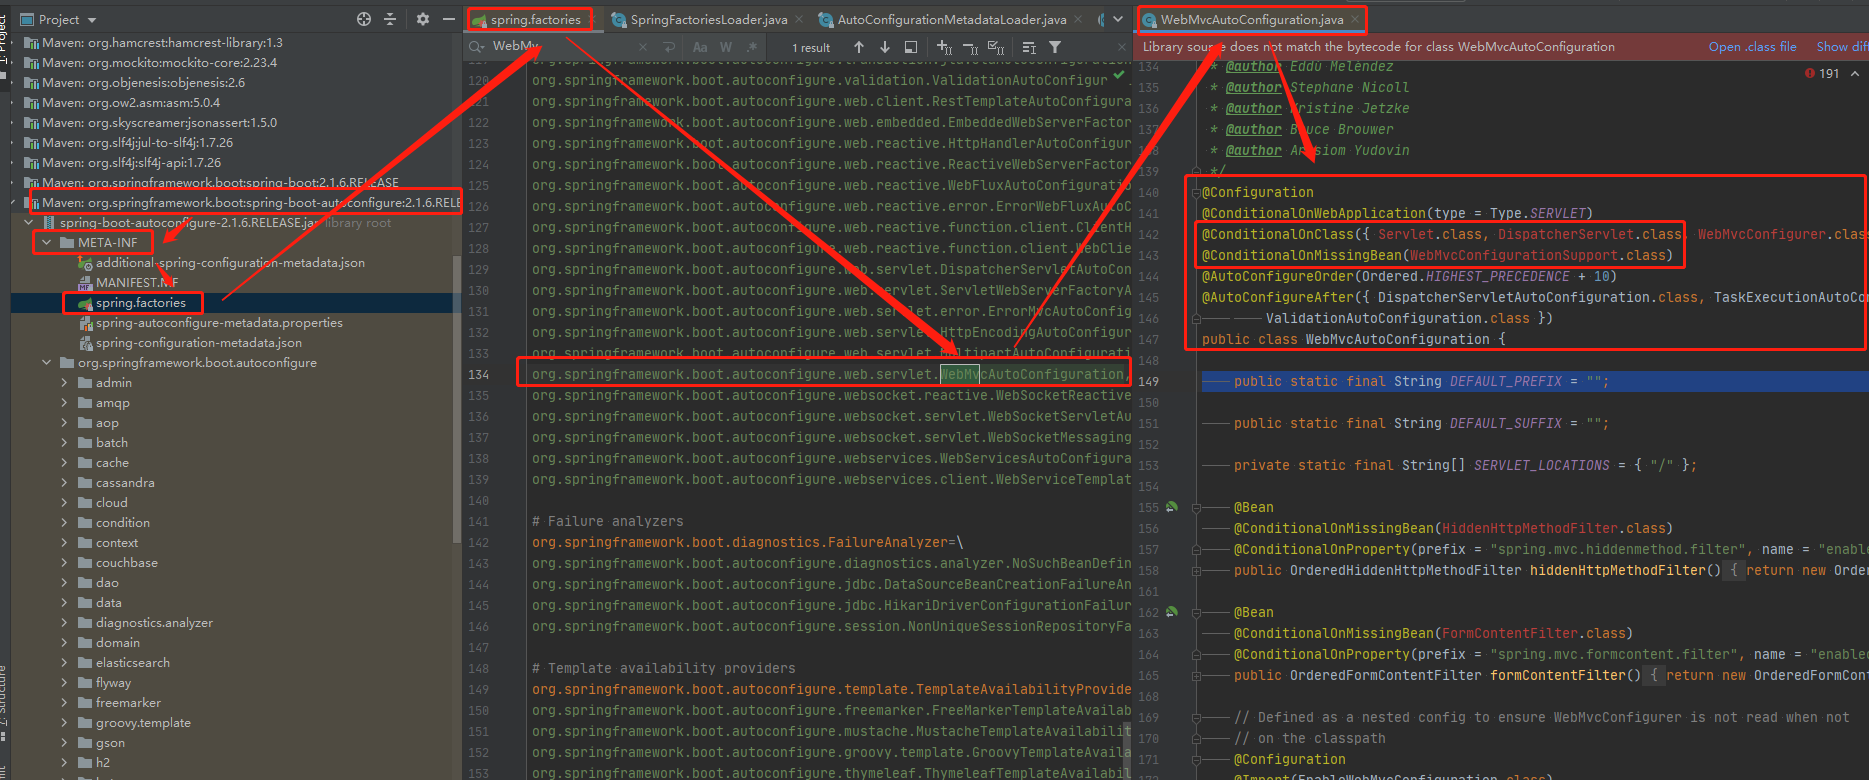Open Project panel settings gear
Image resolution: width=1869 pixels, height=780 pixels.
point(422,19)
